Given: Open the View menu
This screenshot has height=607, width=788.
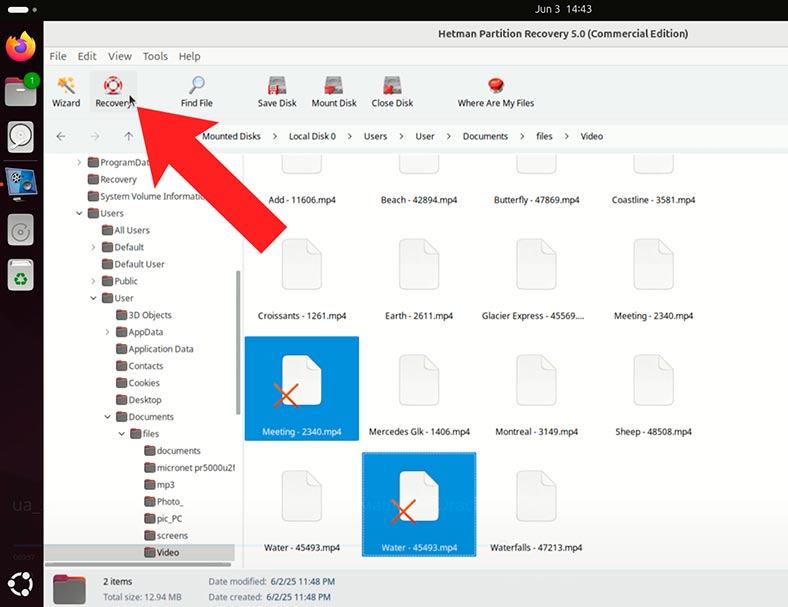Looking at the screenshot, I should pyautogui.click(x=120, y=56).
